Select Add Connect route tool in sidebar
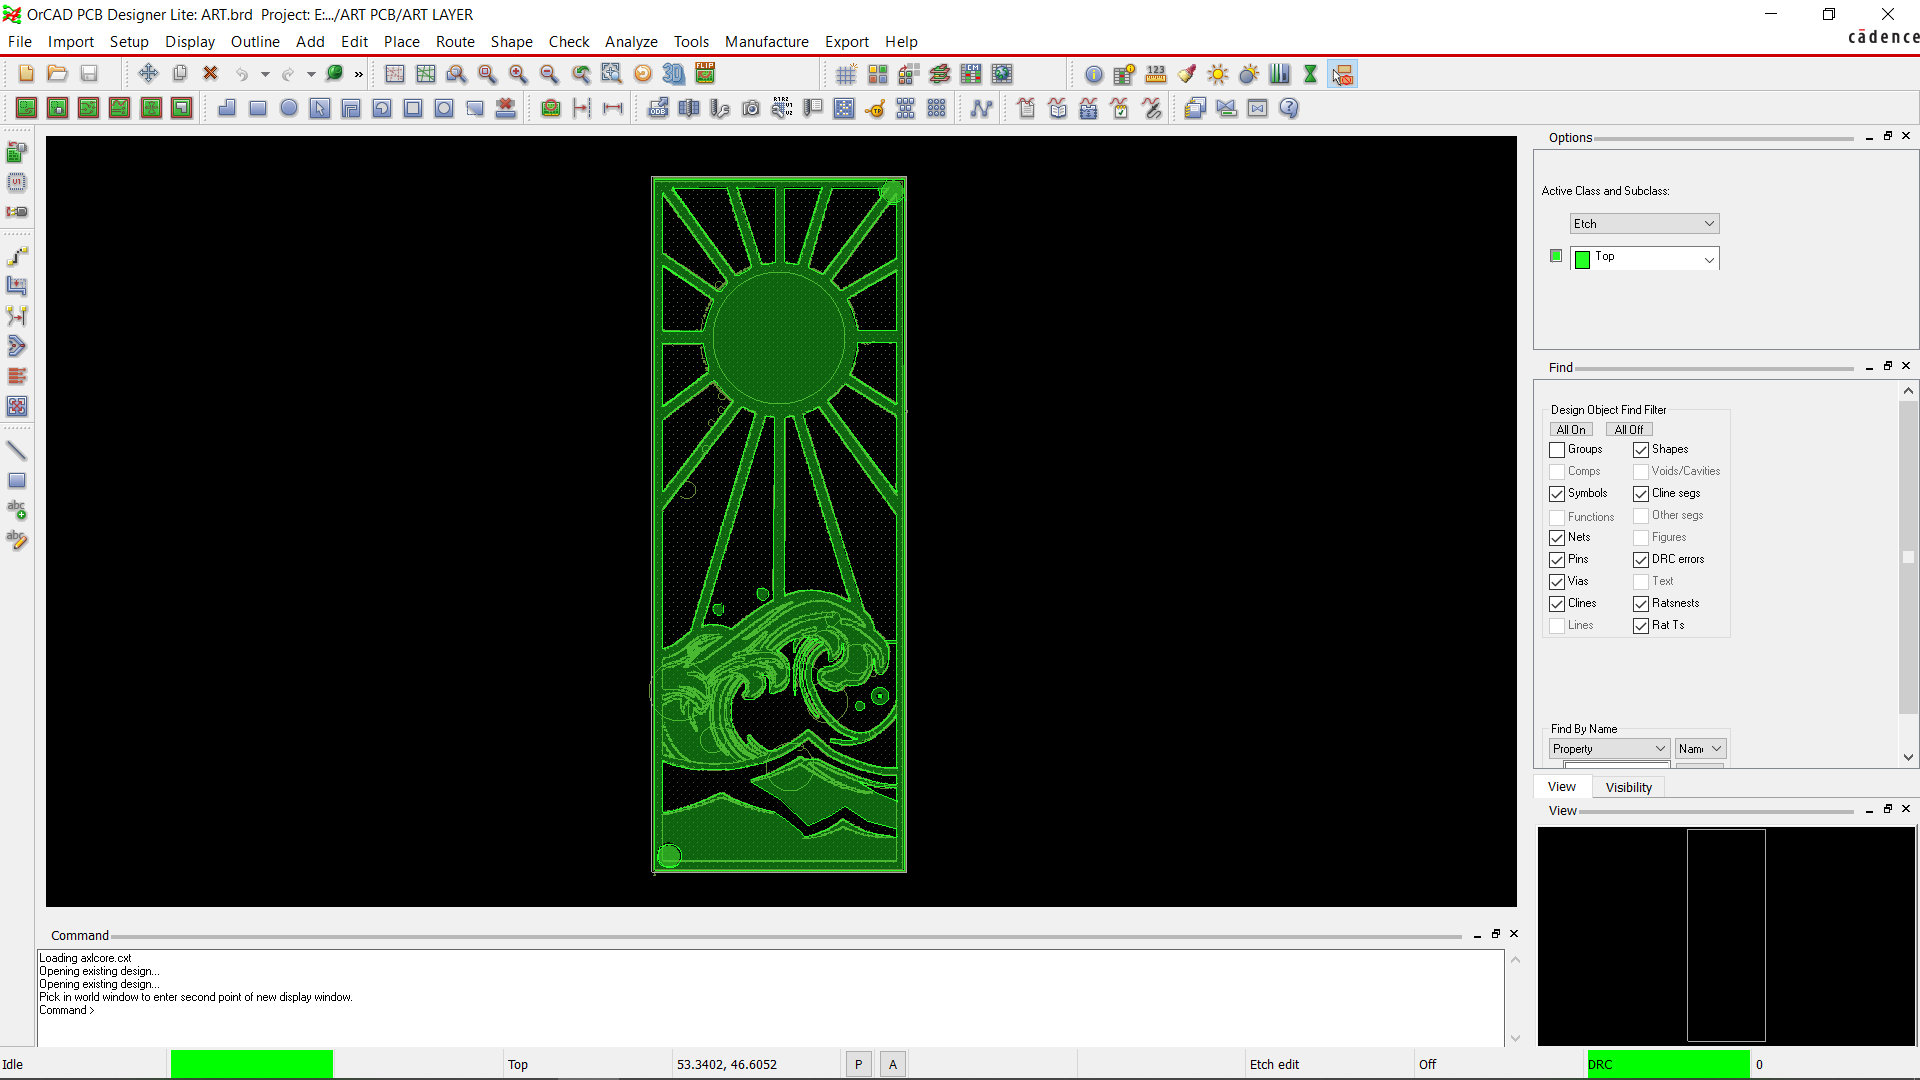 (17, 256)
